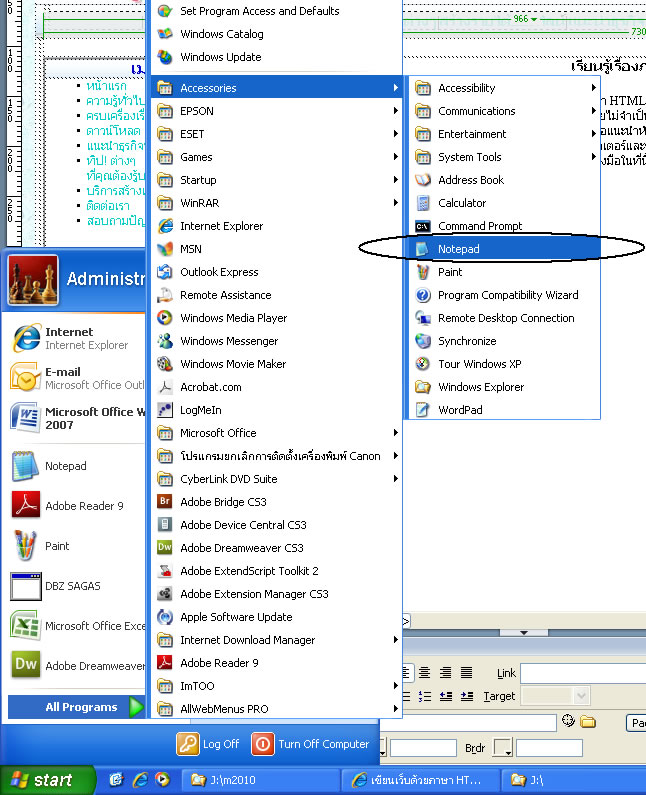Click the Synchronize icon
Viewport: 646px width, 795px height.
423,341
